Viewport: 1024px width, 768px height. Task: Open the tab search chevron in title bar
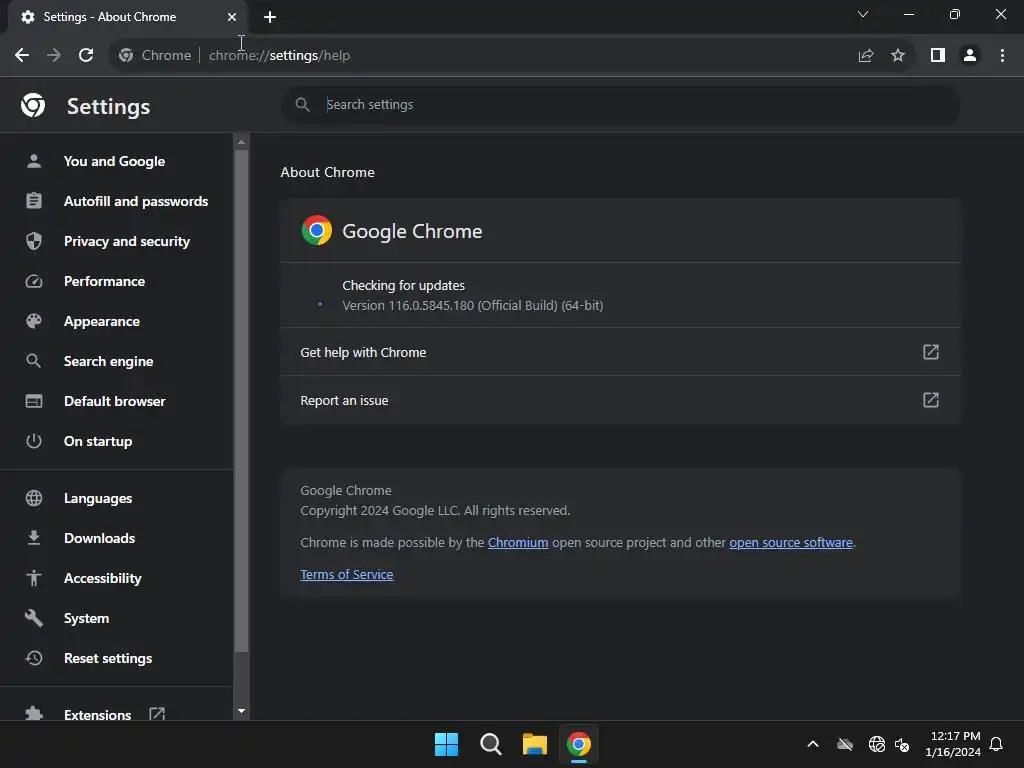(x=863, y=14)
